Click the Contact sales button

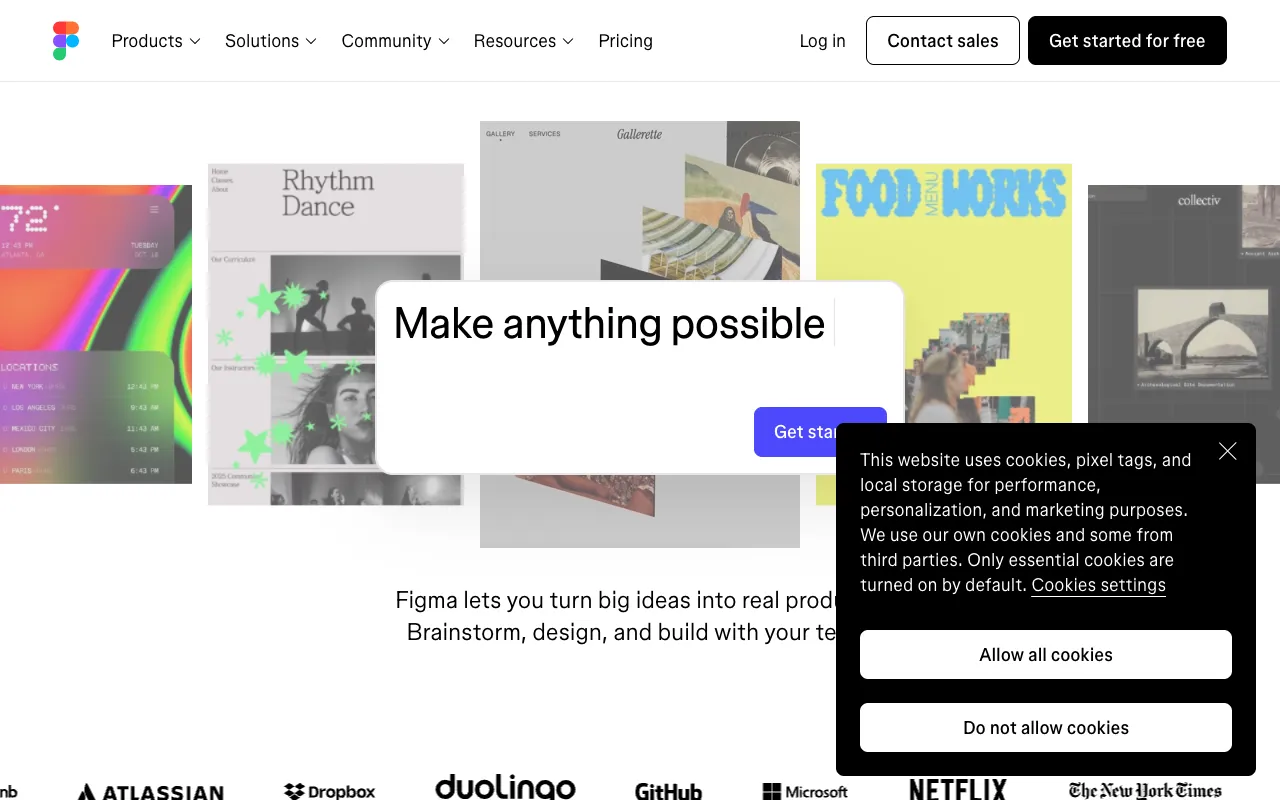click(x=943, y=41)
